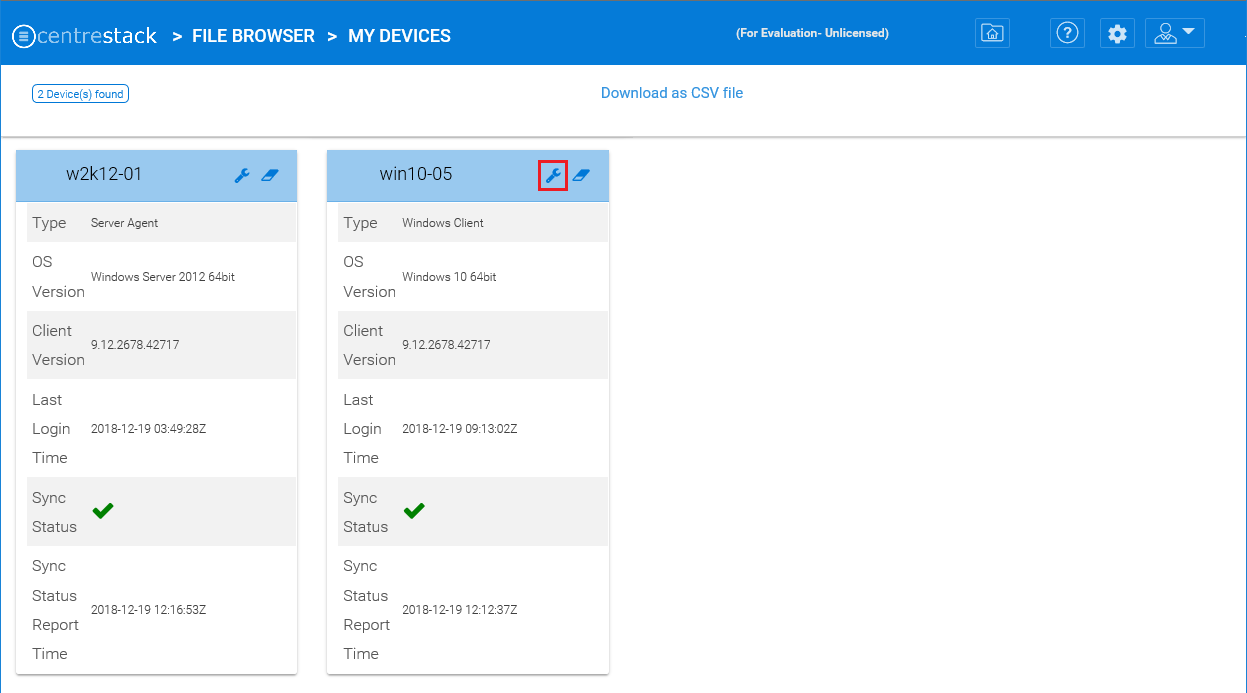
Task: Open help question mark icon
Action: click(x=1068, y=33)
